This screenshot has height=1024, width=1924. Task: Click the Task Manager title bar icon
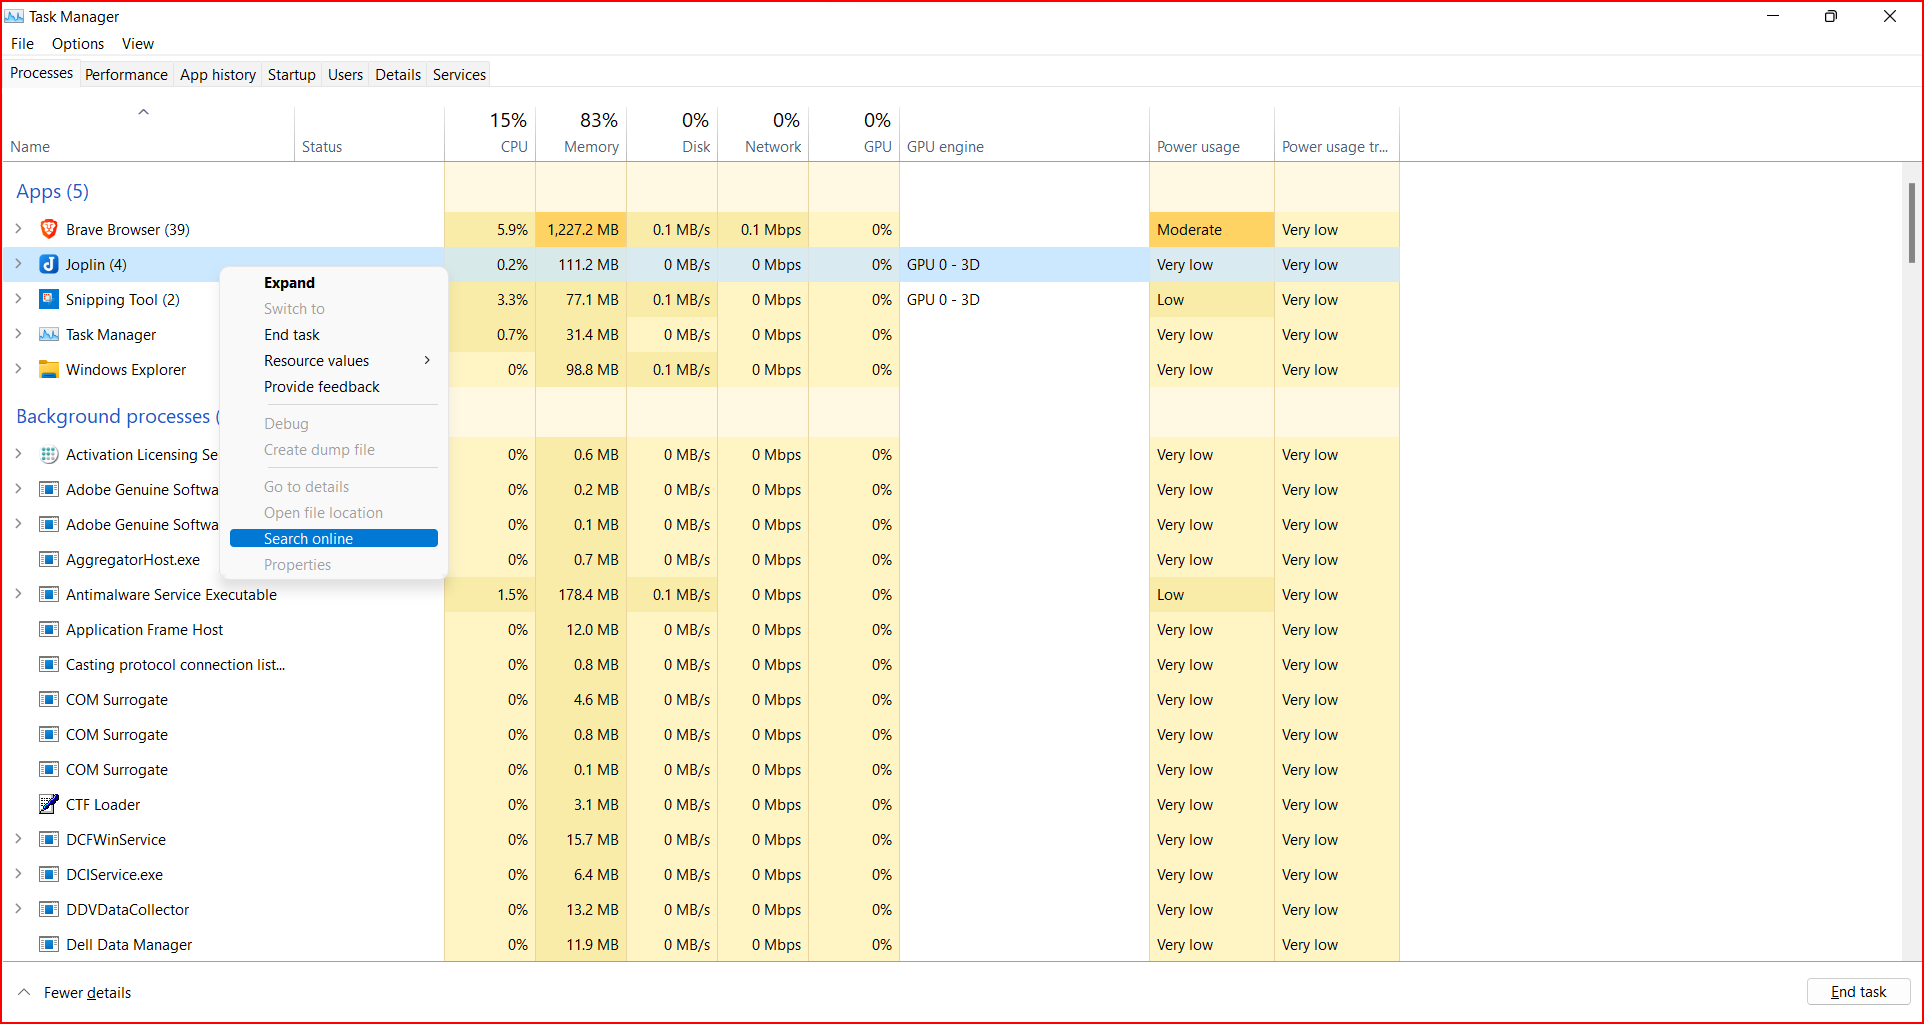[x=14, y=16]
